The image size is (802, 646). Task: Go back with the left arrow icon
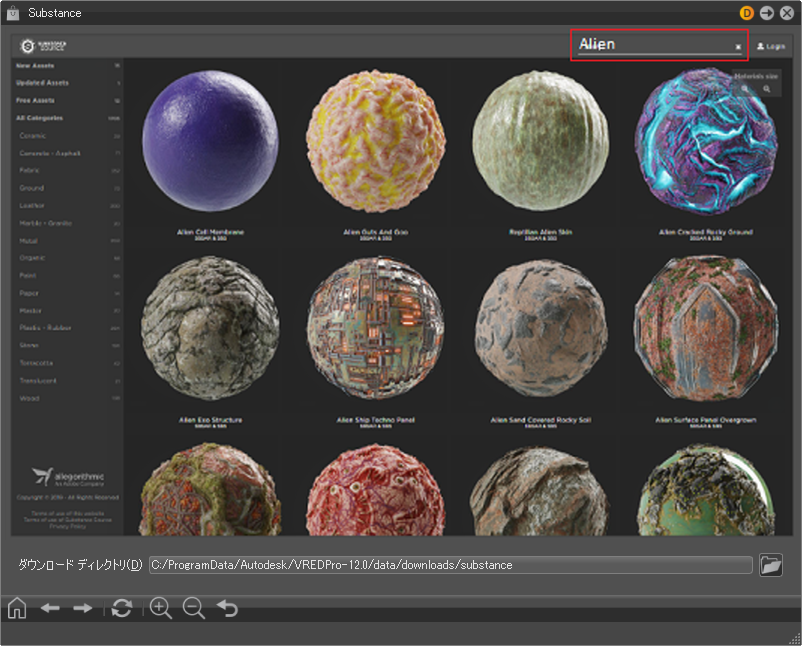click(x=50, y=608)
